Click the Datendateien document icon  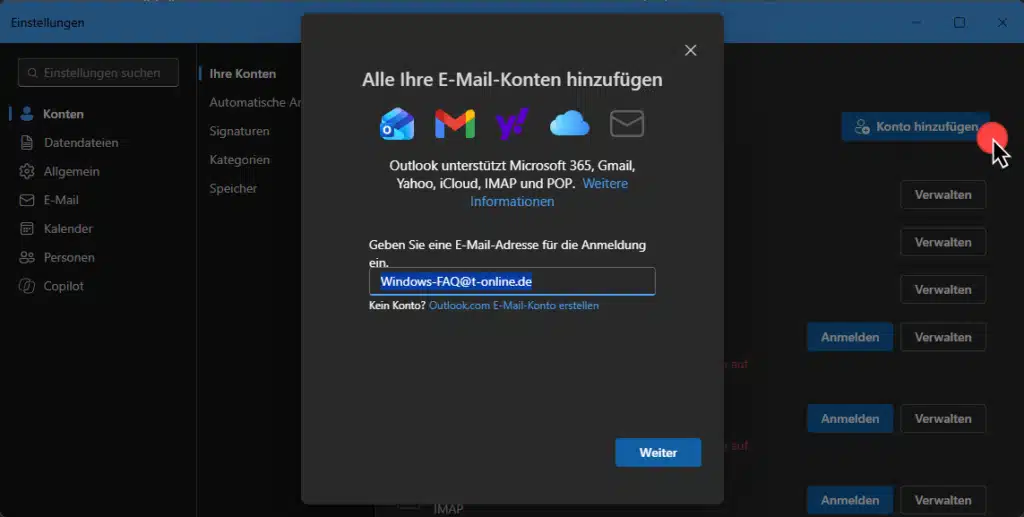(x=27, y=142)
